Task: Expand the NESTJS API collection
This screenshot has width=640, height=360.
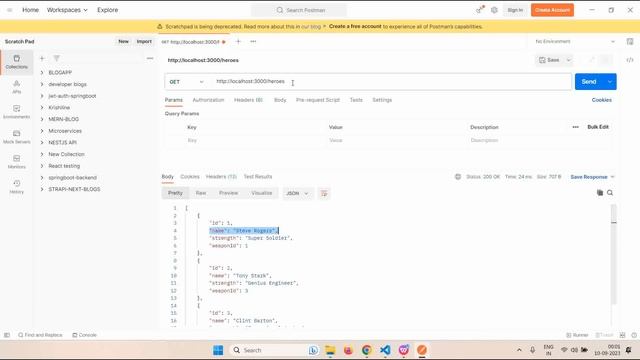Action: 42,142
